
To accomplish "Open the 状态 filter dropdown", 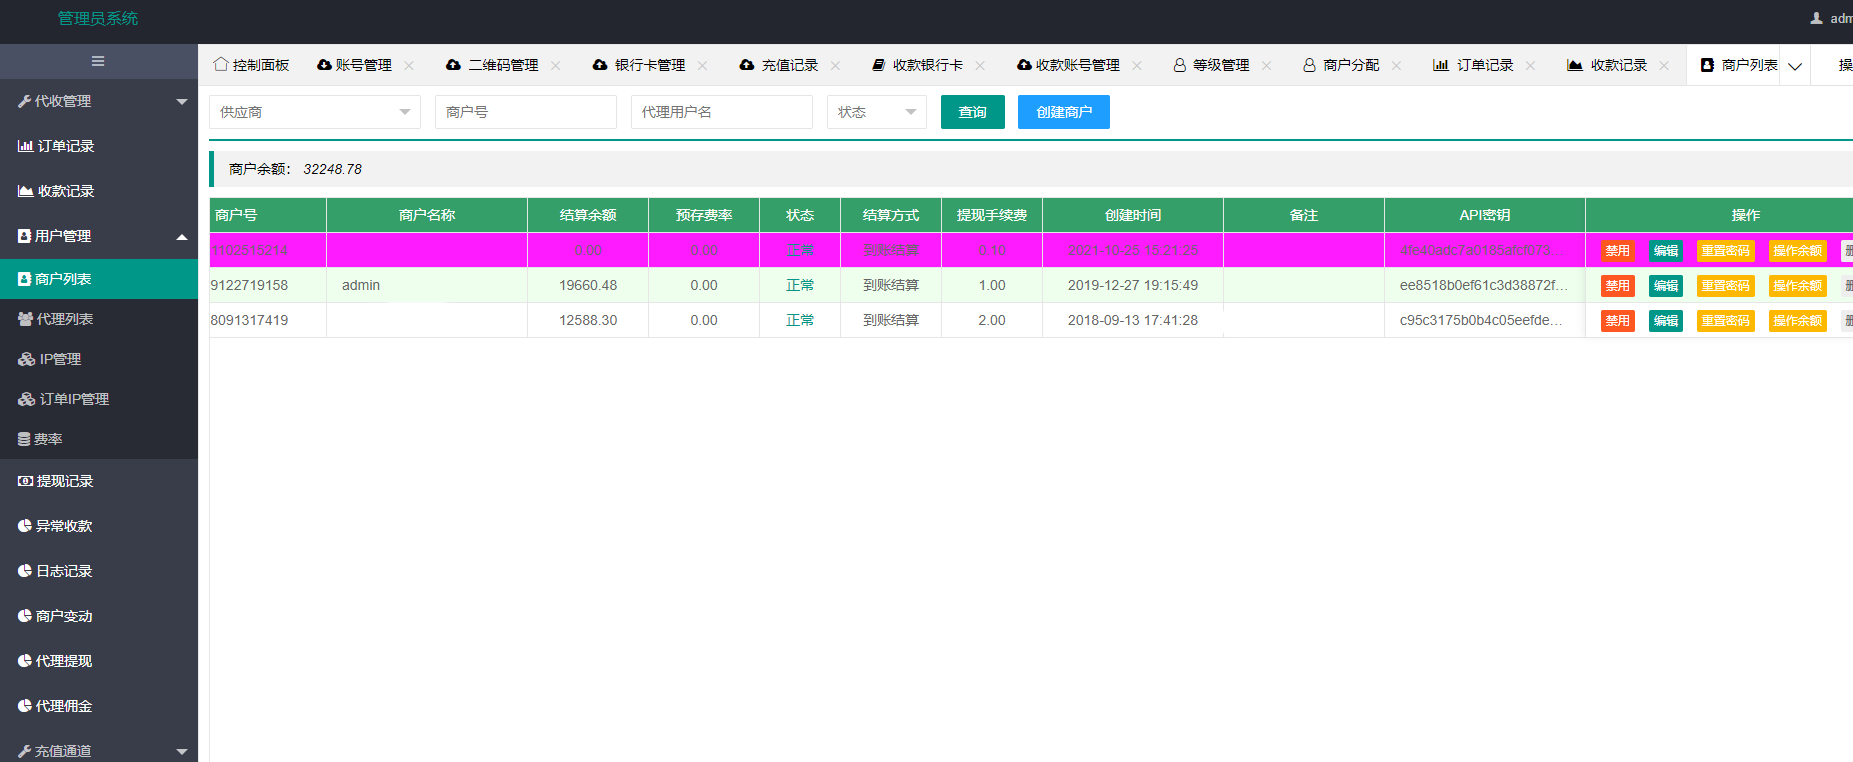I will click(x=877, y=112).
